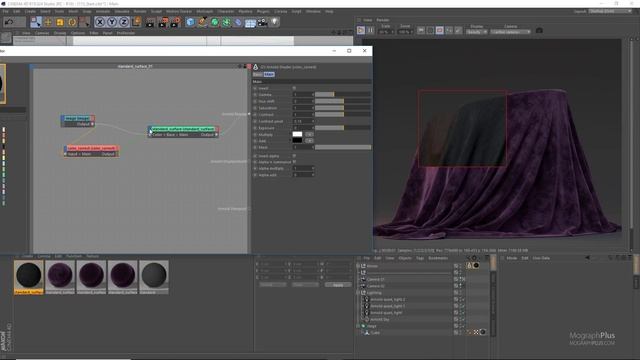Click the Cube primitive icon

[x=190, y=22]
